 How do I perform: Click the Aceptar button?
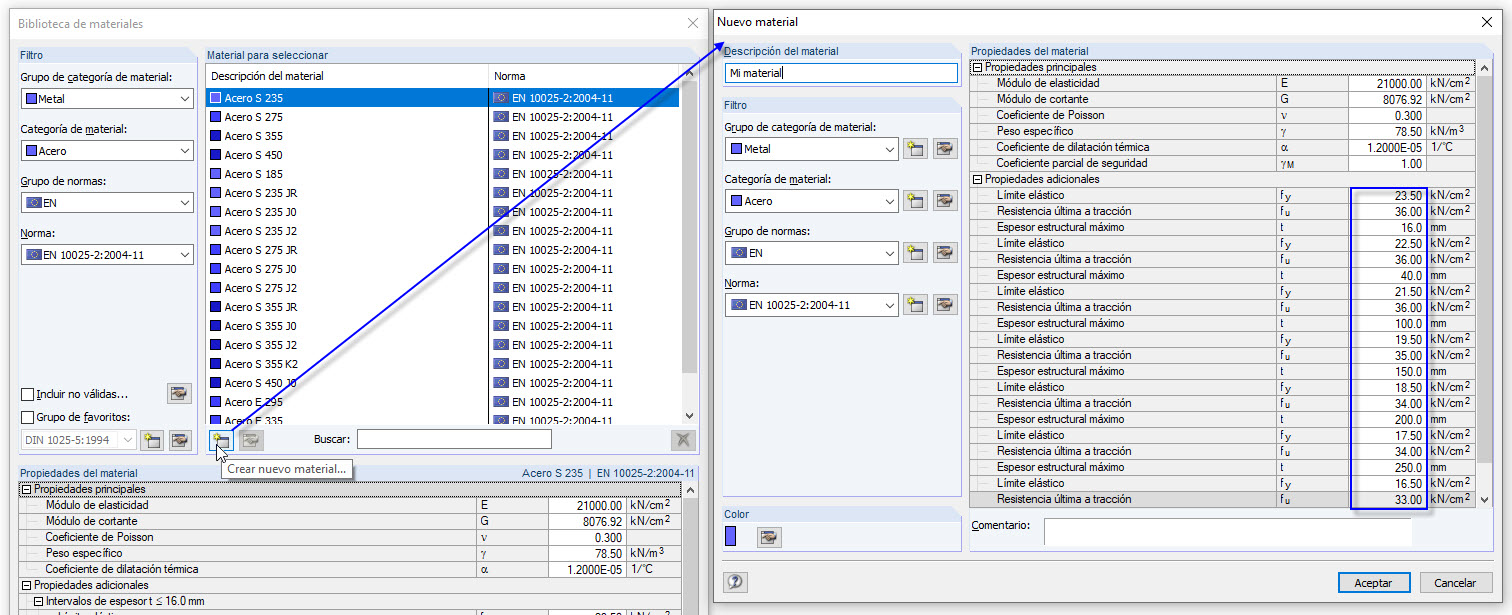pyautogui.click(x=1373, y=583)
